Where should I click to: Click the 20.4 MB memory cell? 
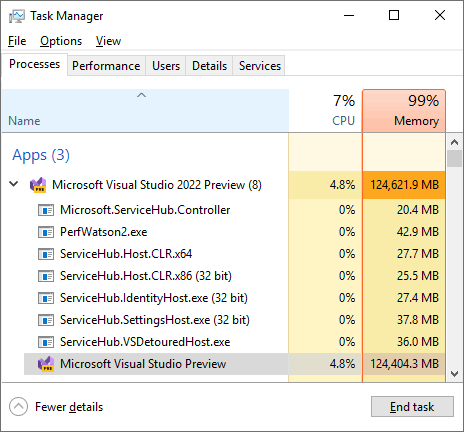[404, 210]
